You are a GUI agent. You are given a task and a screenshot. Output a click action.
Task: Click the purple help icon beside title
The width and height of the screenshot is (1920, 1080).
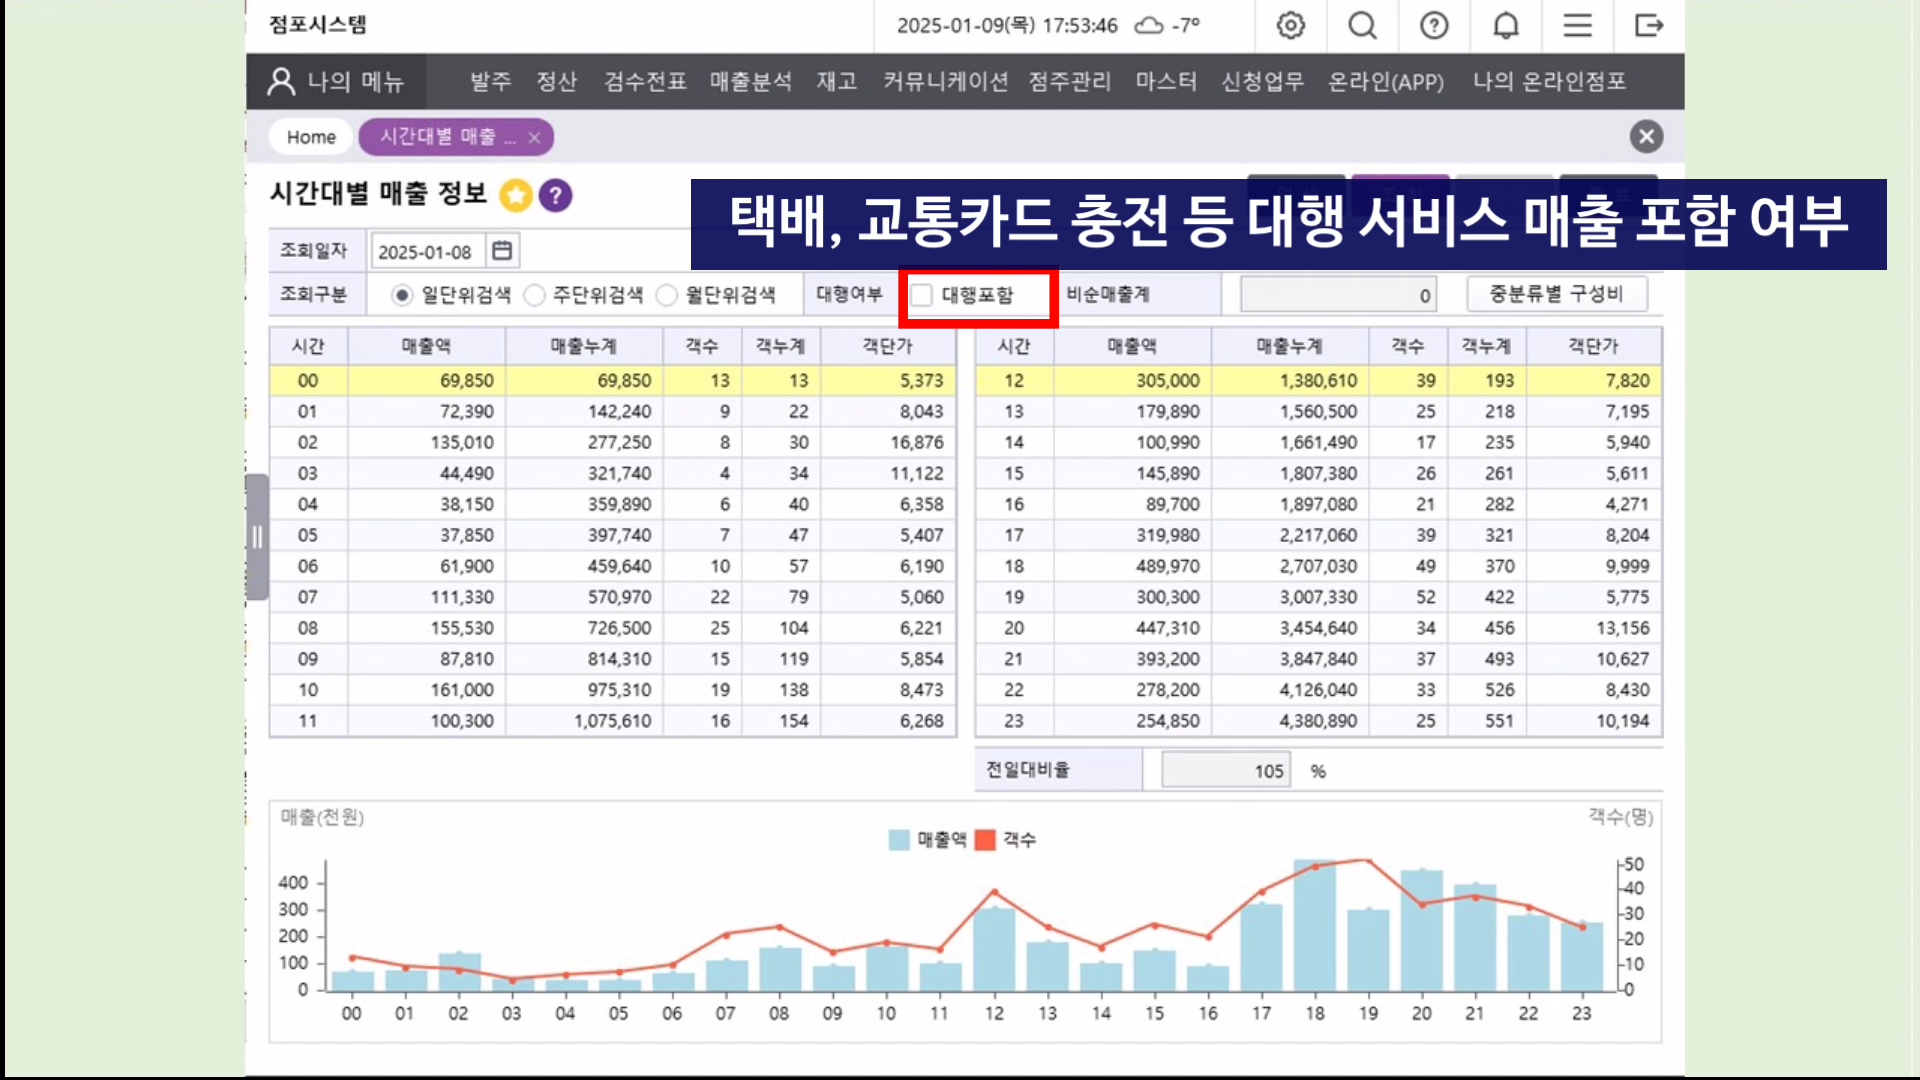(555, 195)
